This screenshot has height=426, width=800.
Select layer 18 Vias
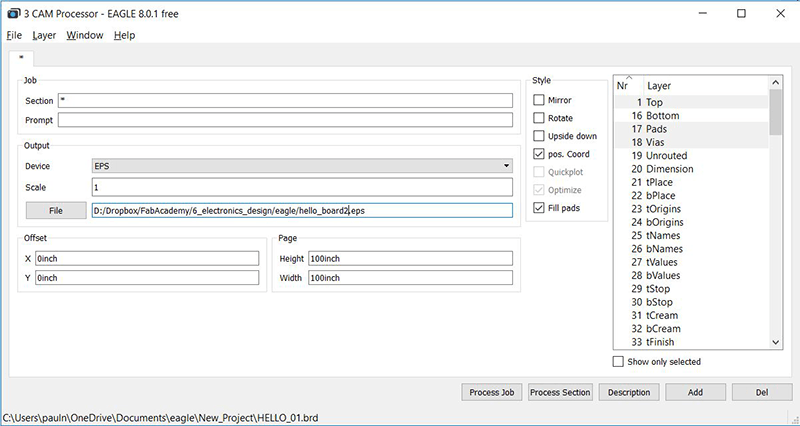[692, 142]
